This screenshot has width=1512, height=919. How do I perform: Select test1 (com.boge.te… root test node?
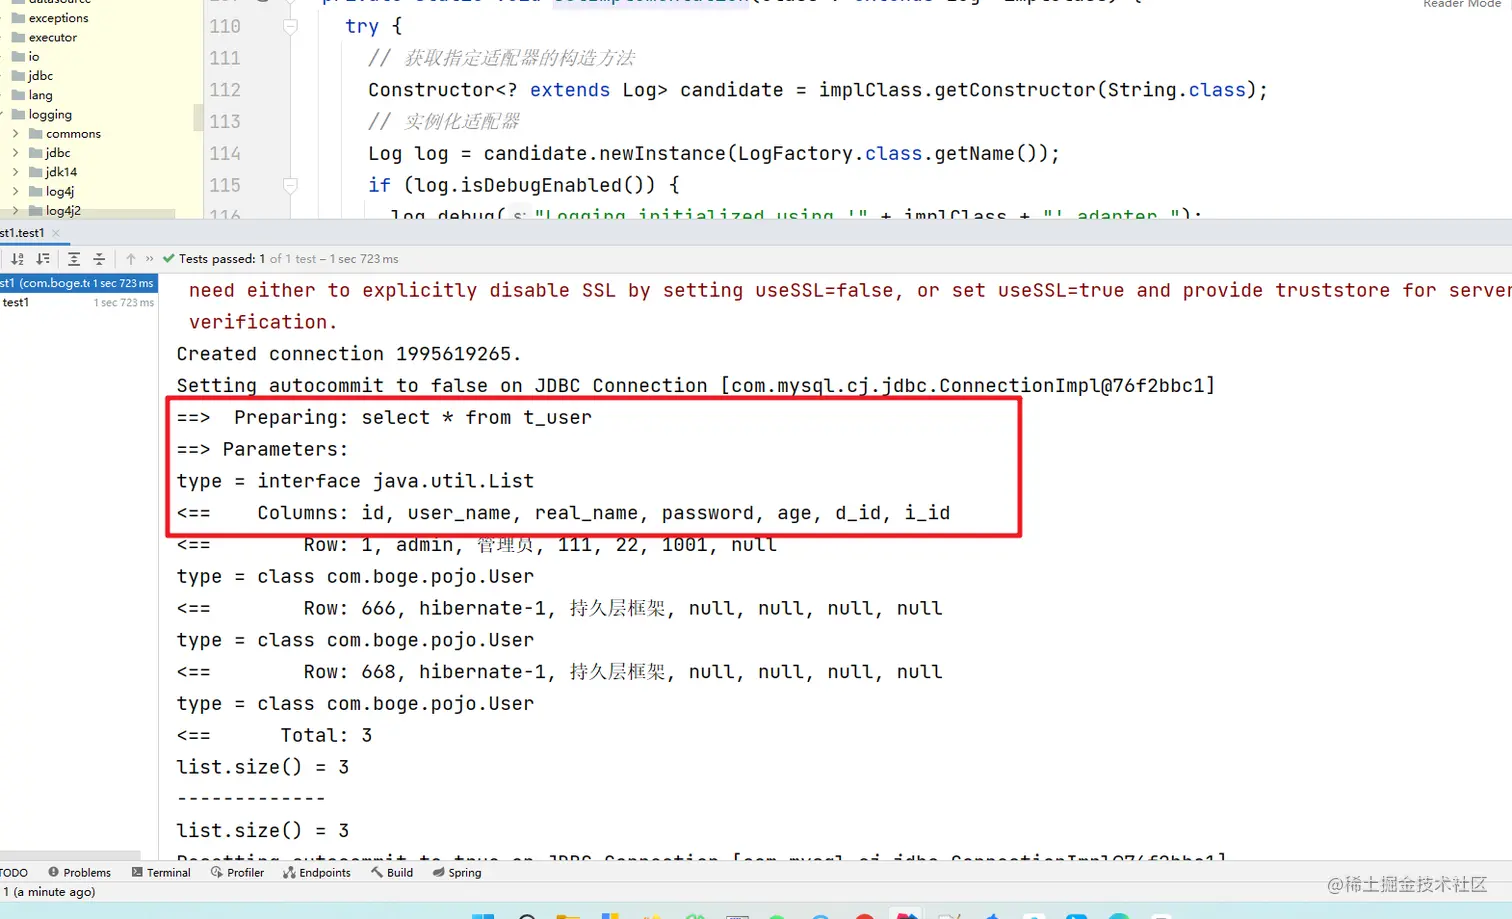point(78,283)
